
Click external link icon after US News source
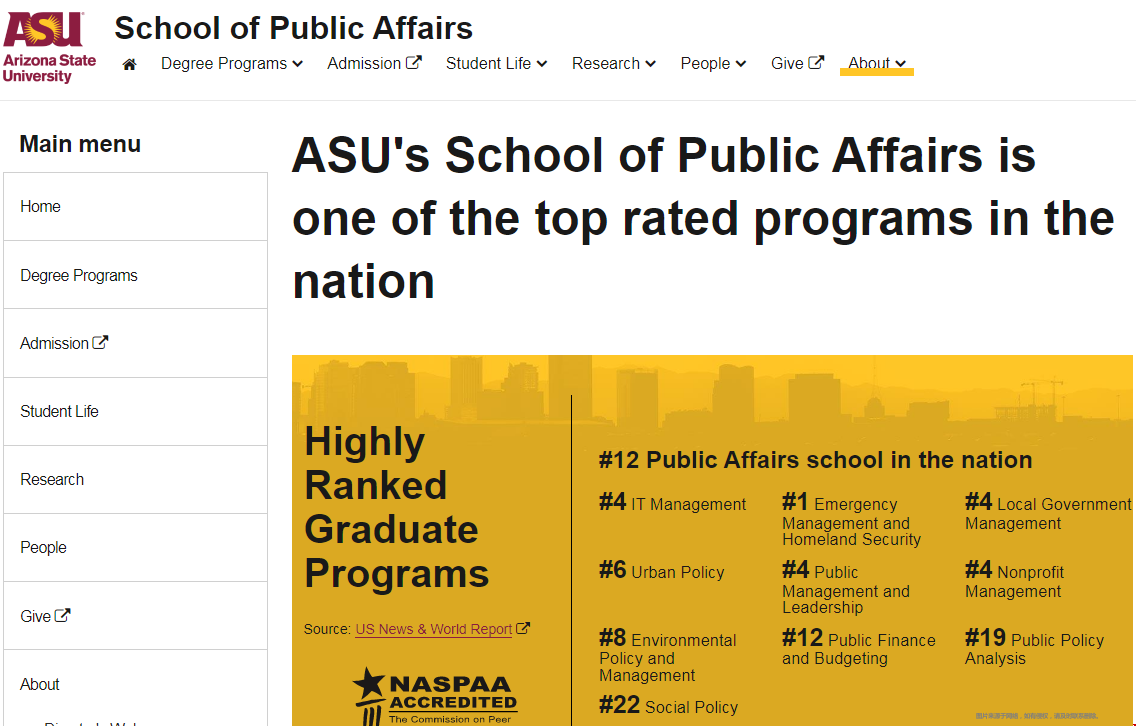point(523,628)
